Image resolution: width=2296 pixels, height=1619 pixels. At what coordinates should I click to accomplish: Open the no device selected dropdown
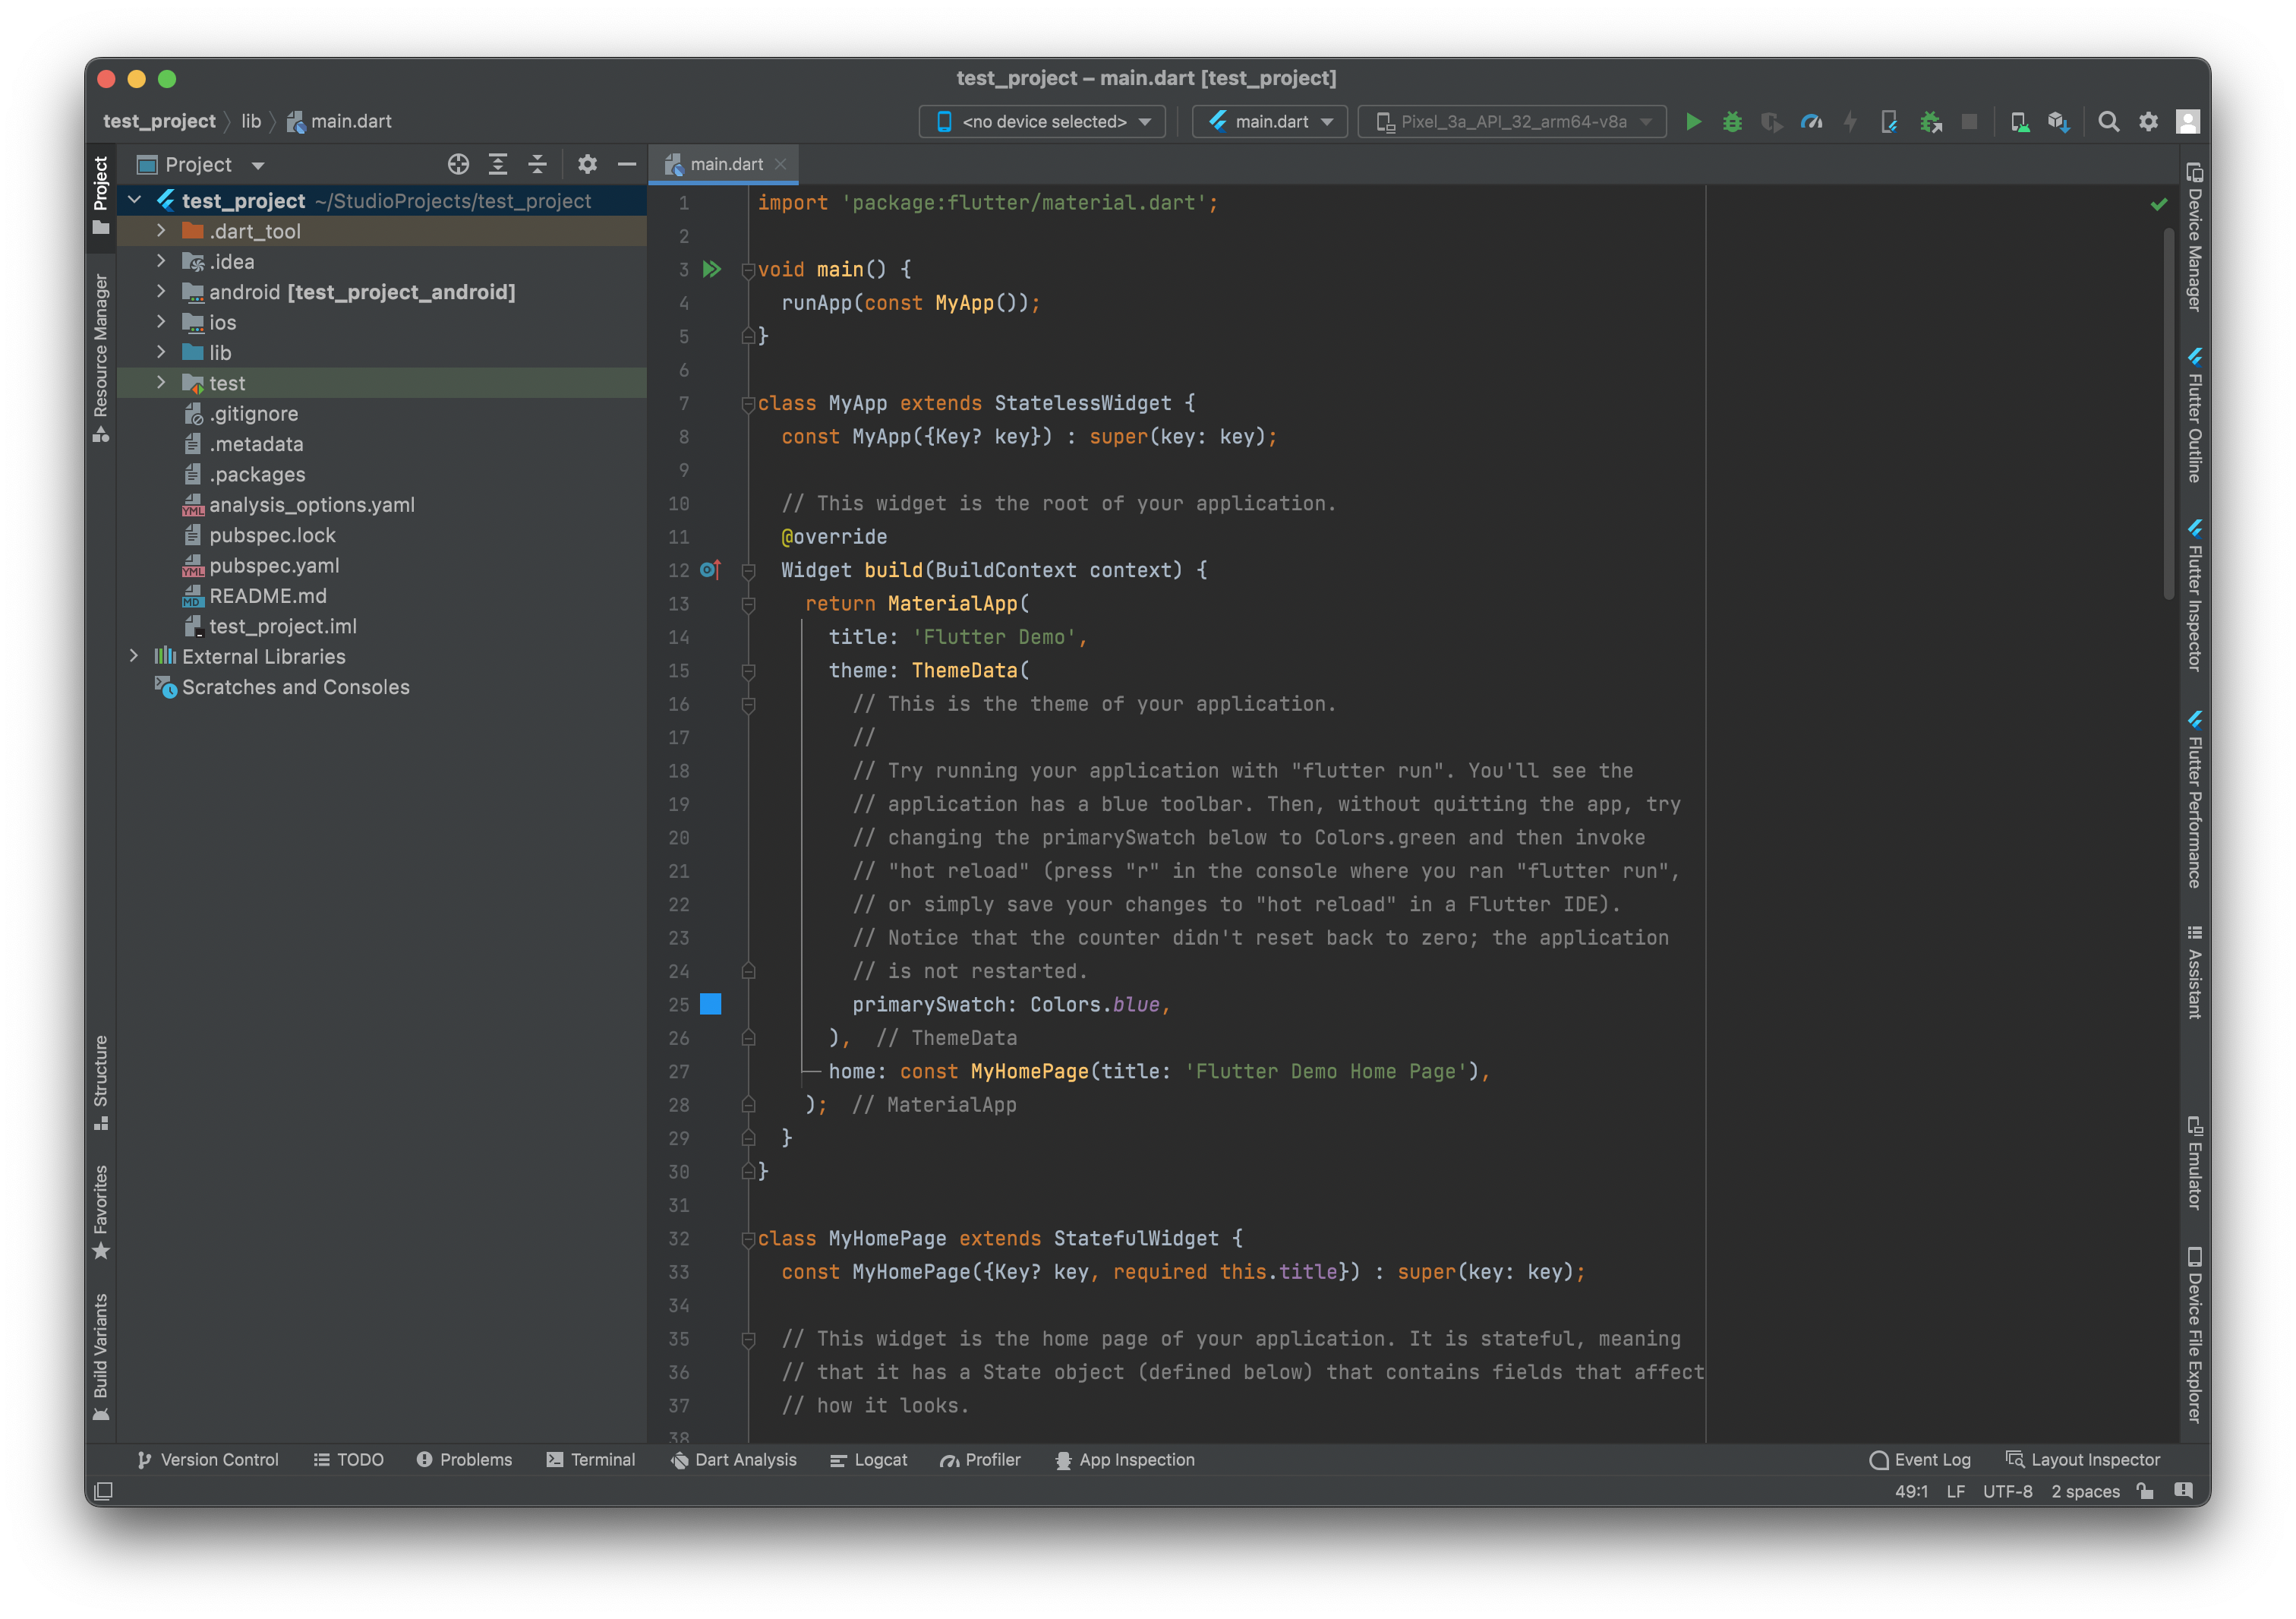coord(1042,122)
